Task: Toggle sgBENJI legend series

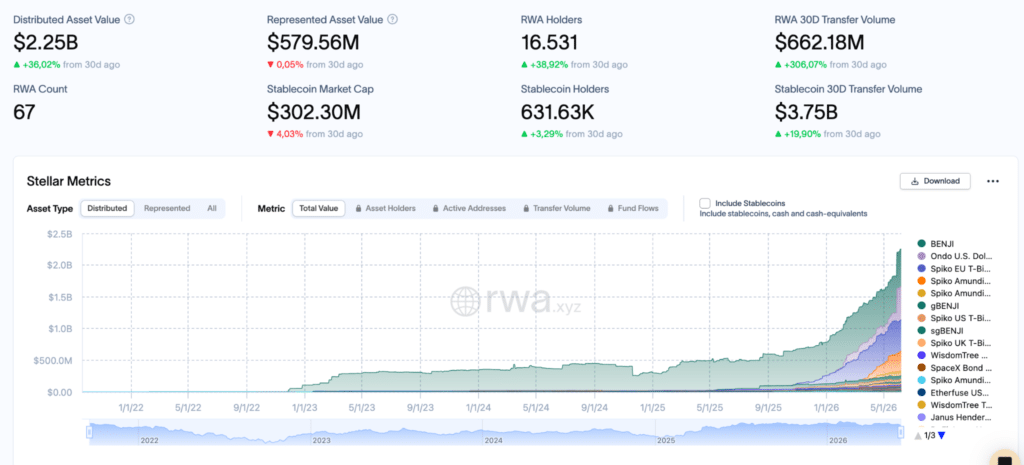Action: (x=940, y=330)
